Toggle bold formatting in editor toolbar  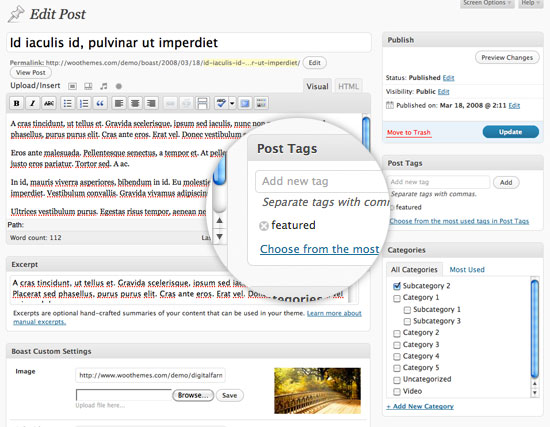[x=16, y=103]
